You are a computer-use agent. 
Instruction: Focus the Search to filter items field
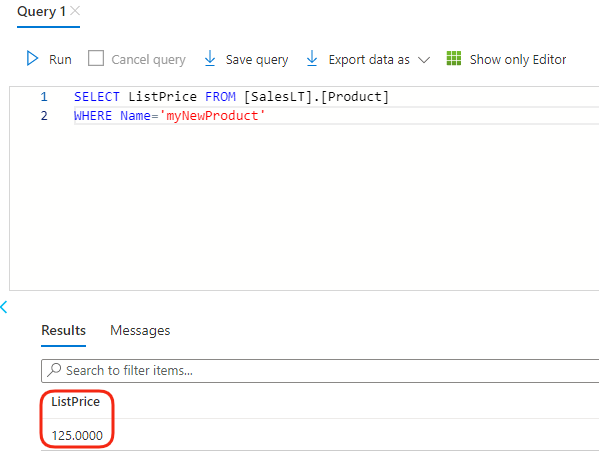tap(320, 371)
